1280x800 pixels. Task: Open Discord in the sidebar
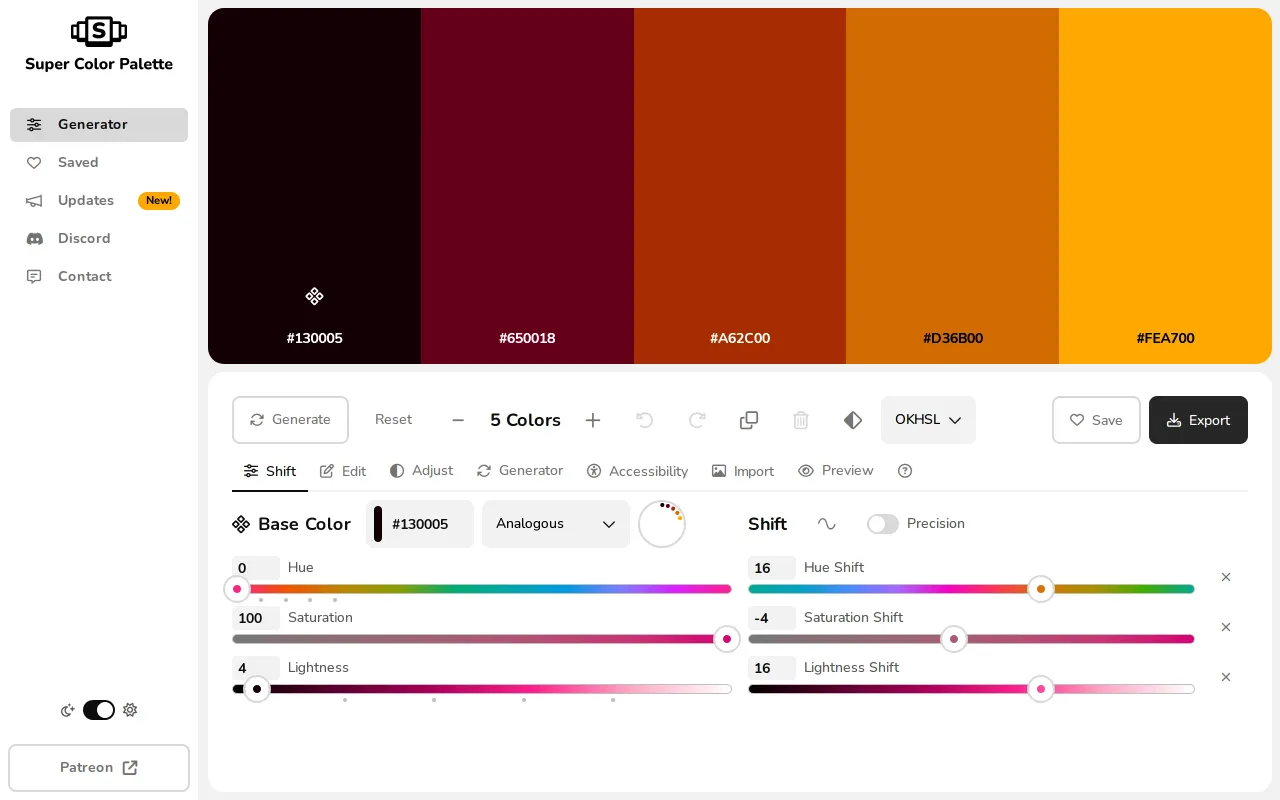pyautogui.click(x=99, y=239)
